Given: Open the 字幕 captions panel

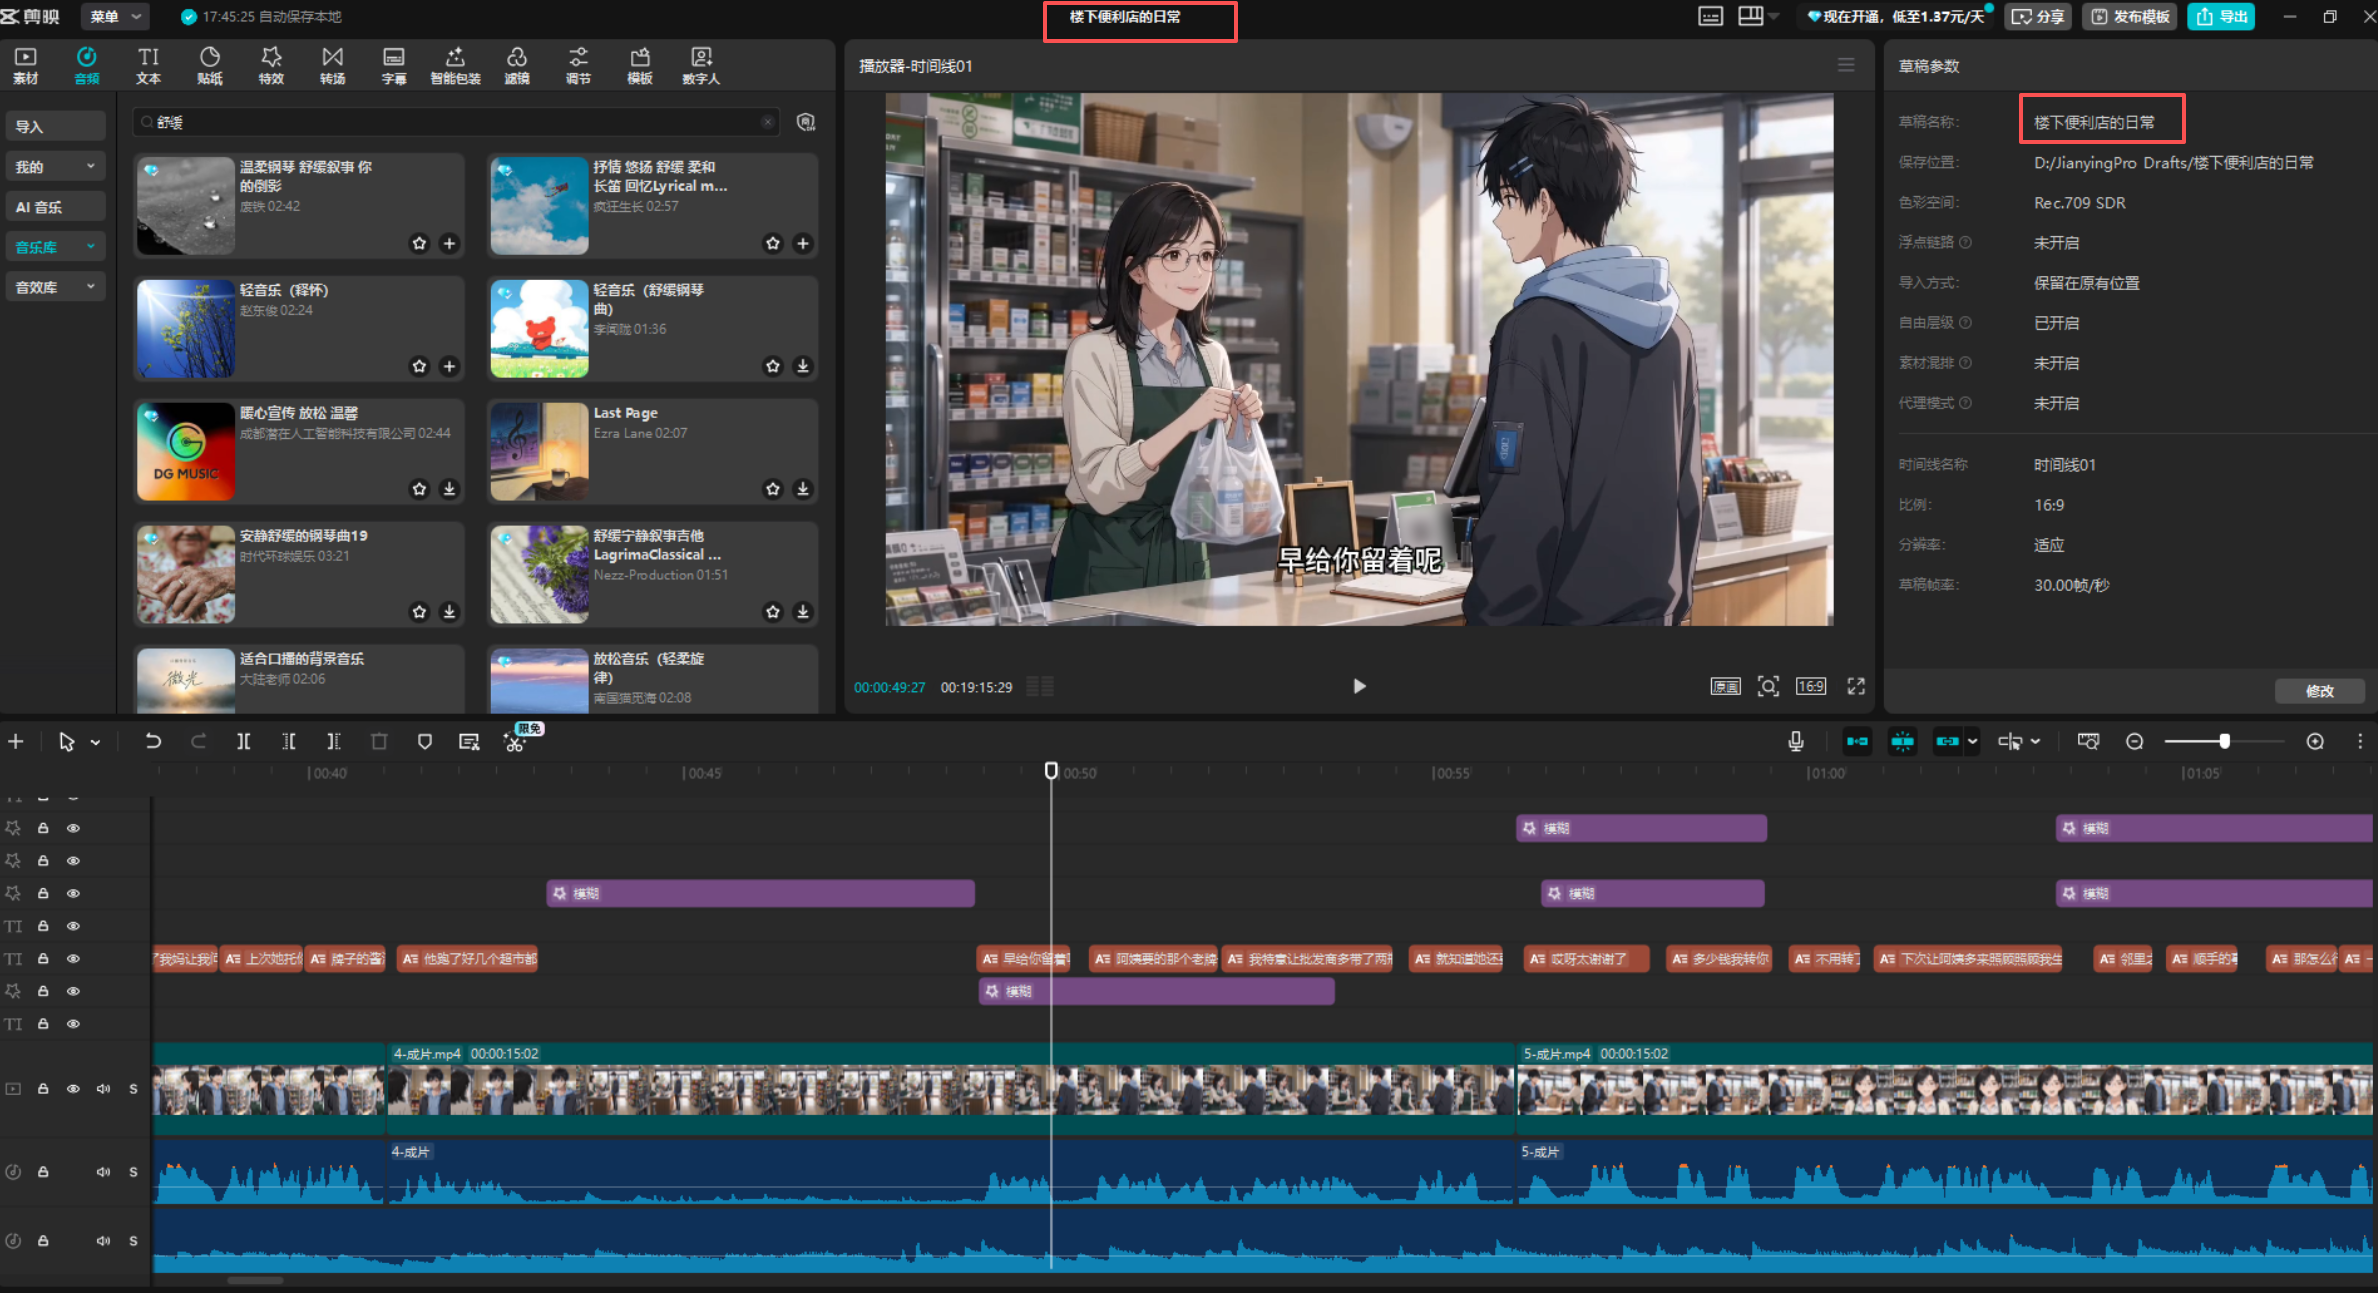Looking at the screenshot, I should (x=394, y=66).
